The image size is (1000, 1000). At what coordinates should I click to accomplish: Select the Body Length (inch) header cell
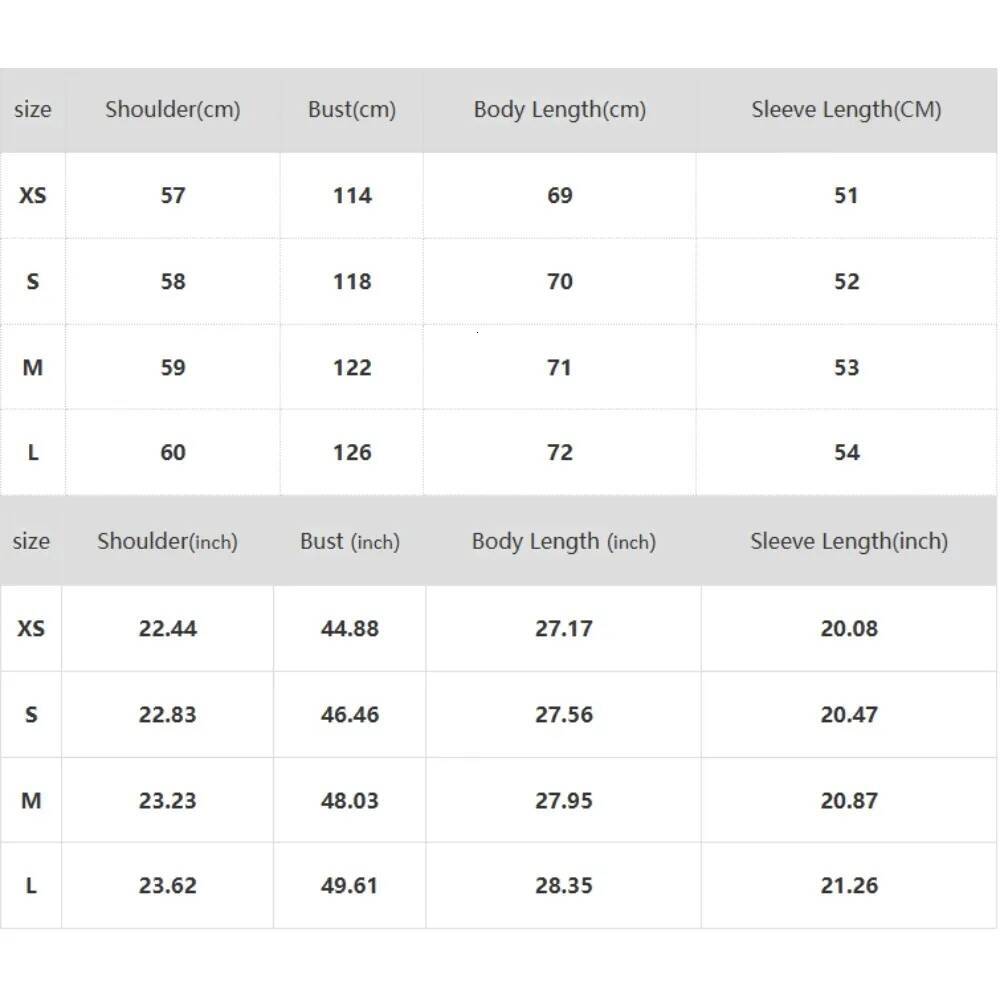(x=564, y=542)
